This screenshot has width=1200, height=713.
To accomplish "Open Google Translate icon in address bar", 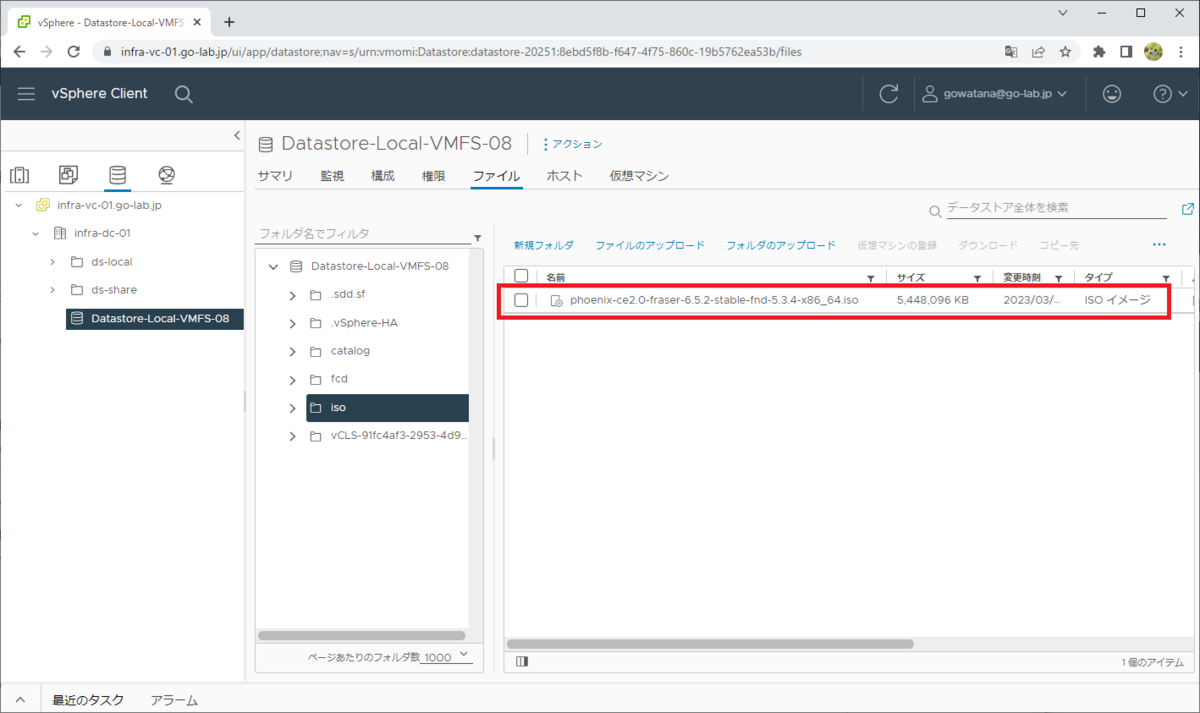I will coord(1012,51).
